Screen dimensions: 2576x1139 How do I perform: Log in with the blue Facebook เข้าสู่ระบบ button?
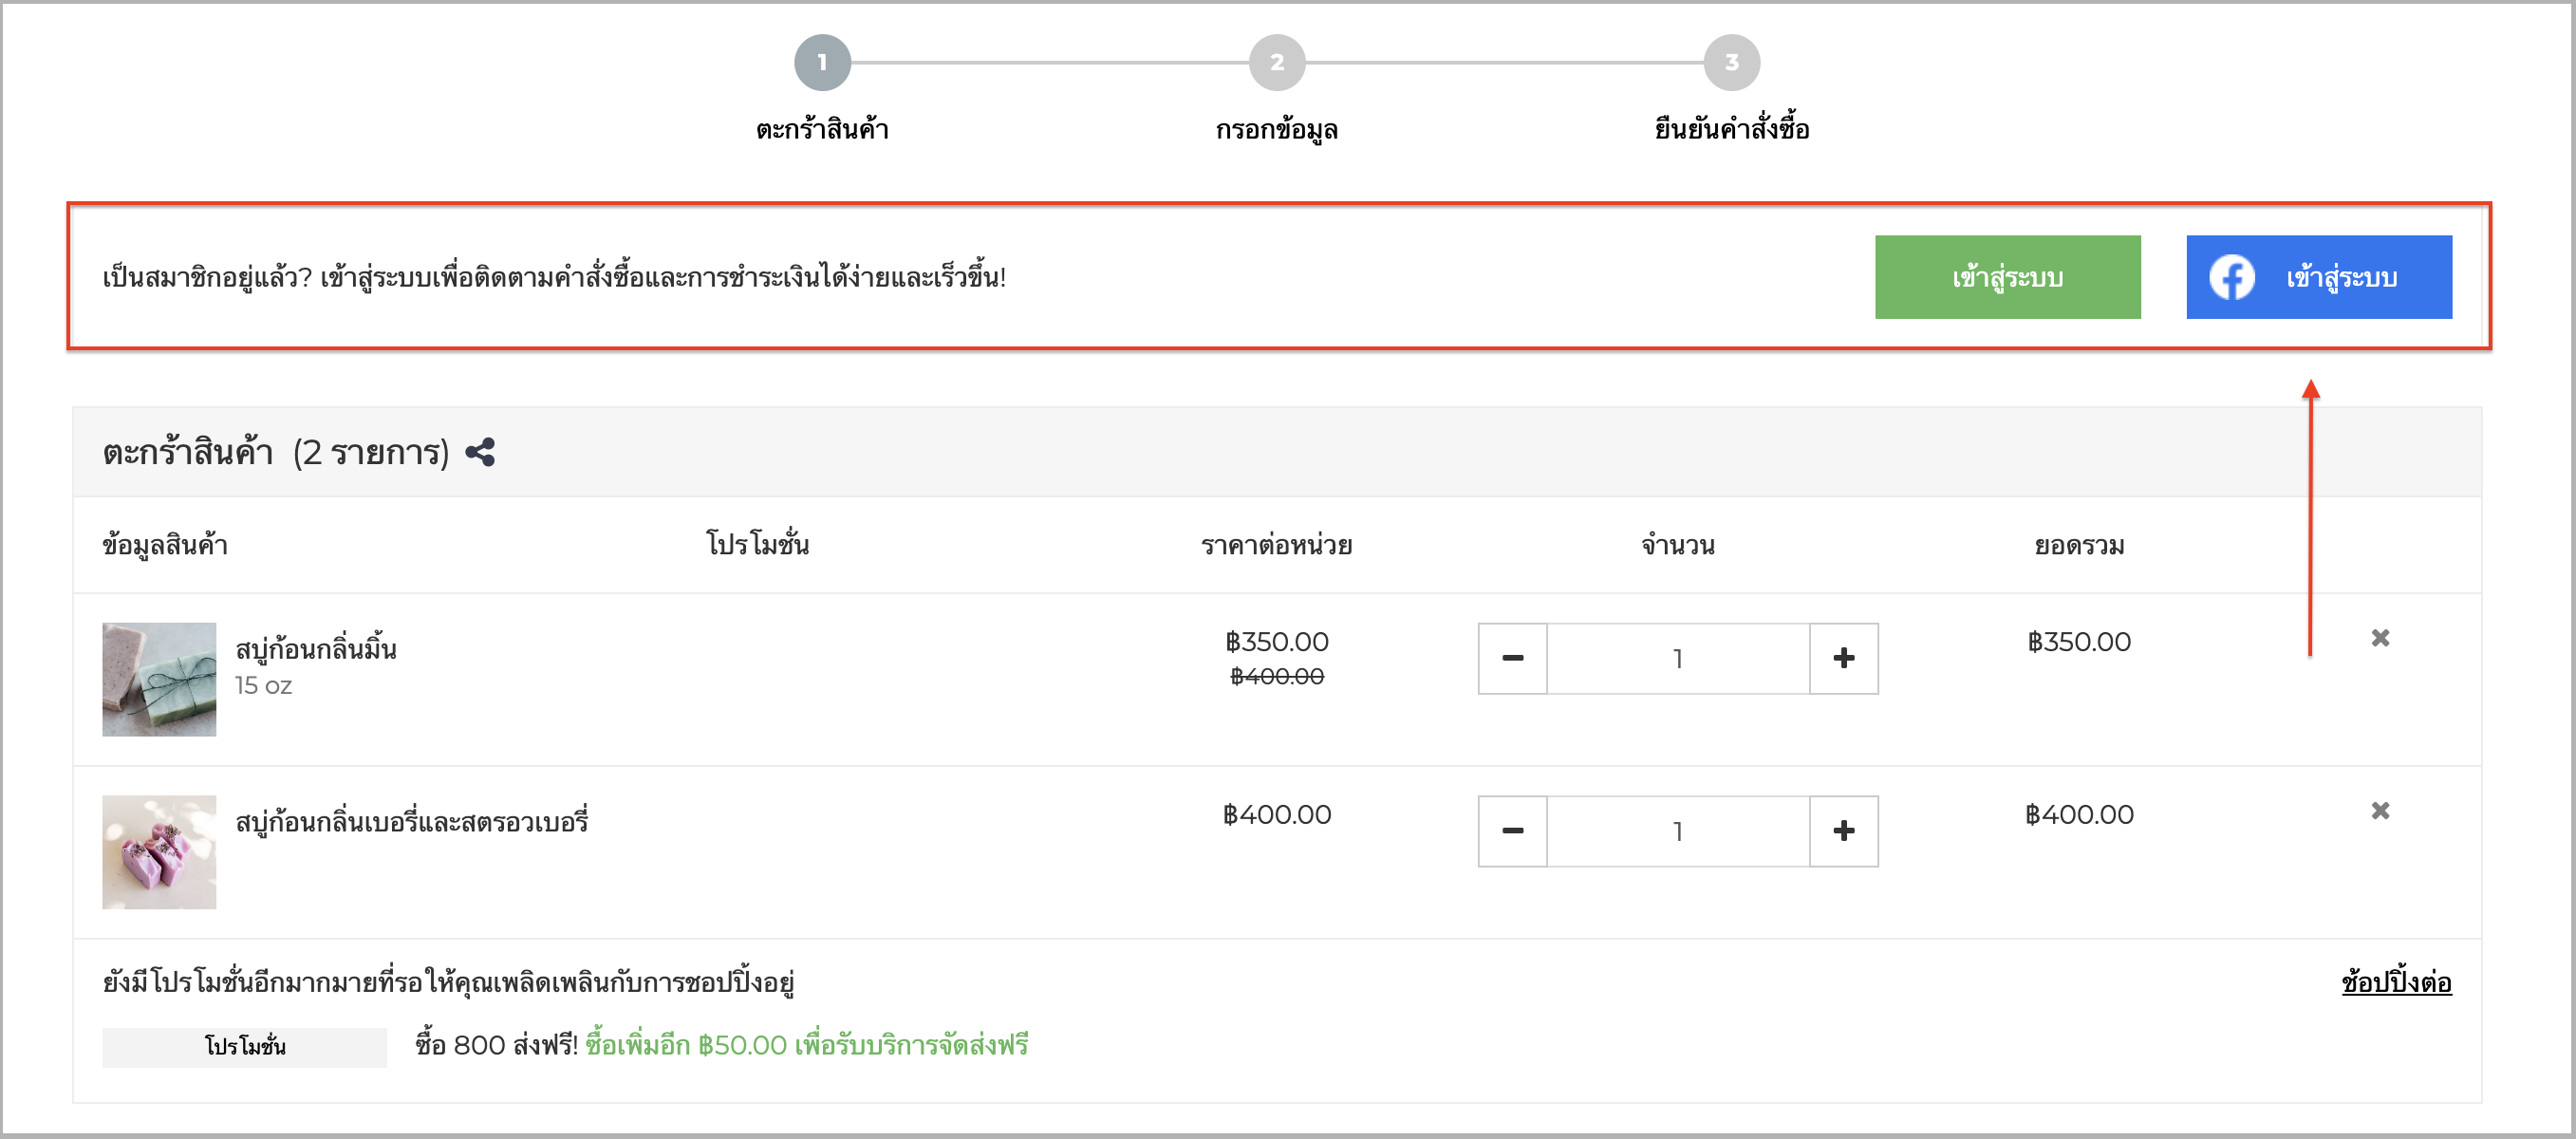2319,277
